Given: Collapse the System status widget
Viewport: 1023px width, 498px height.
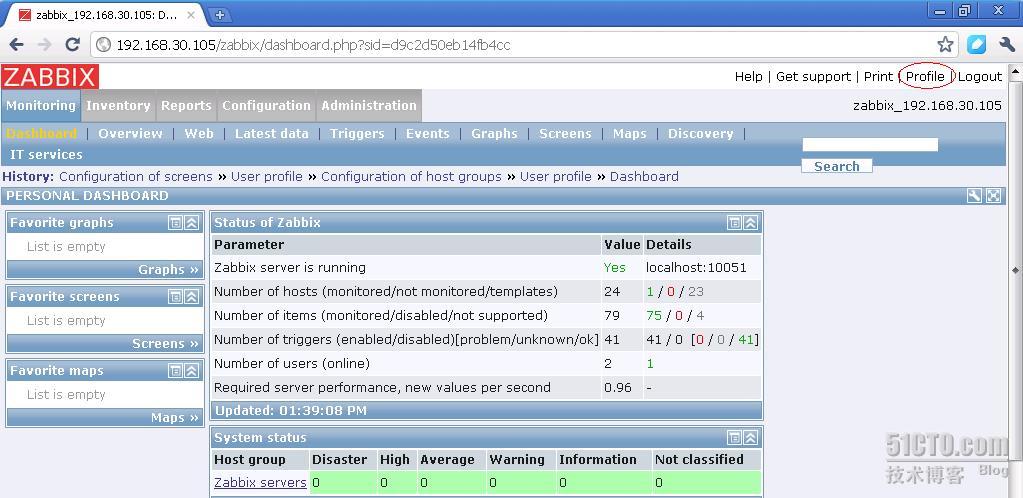Looking at the screenshot, I should (750, 438).
